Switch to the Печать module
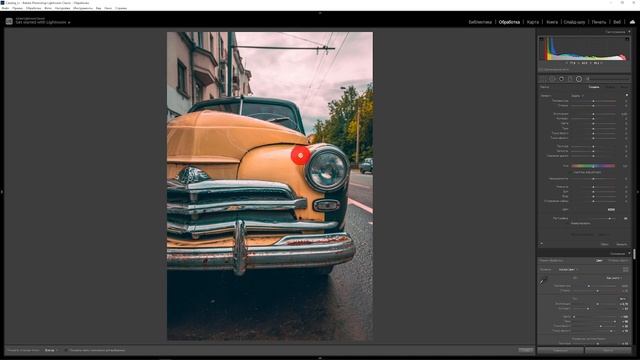Viewport: 640px width, 360px height. [x=599, y=22]
